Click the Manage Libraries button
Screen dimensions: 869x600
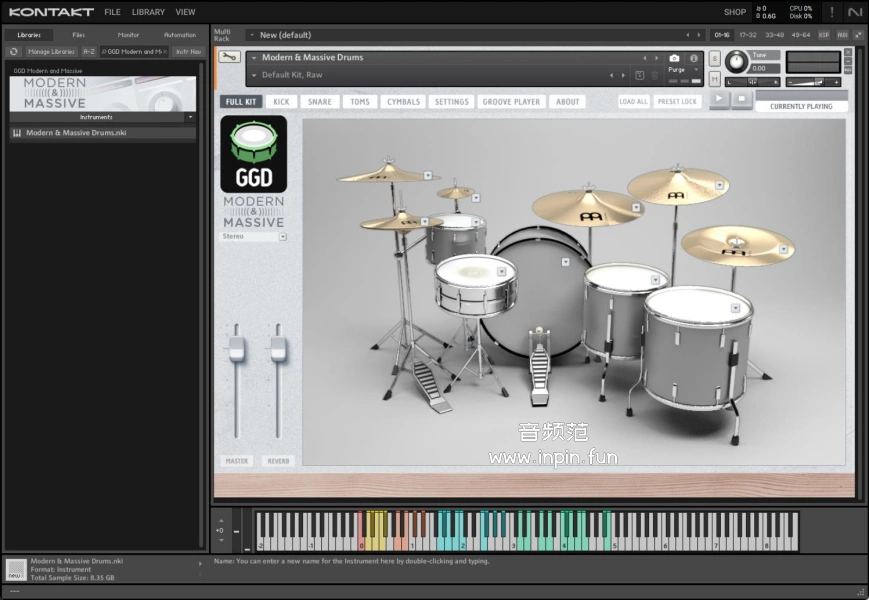pyautogui.click(x=51, y=51)
